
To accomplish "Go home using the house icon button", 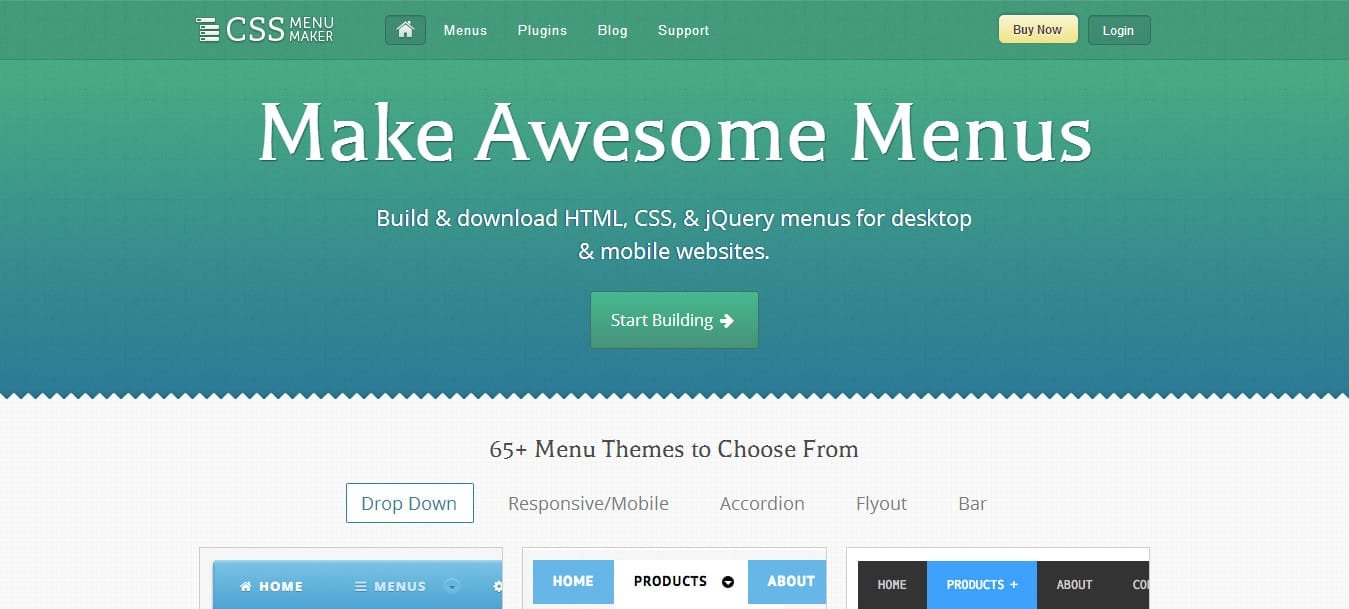I will tap(405, 30).
